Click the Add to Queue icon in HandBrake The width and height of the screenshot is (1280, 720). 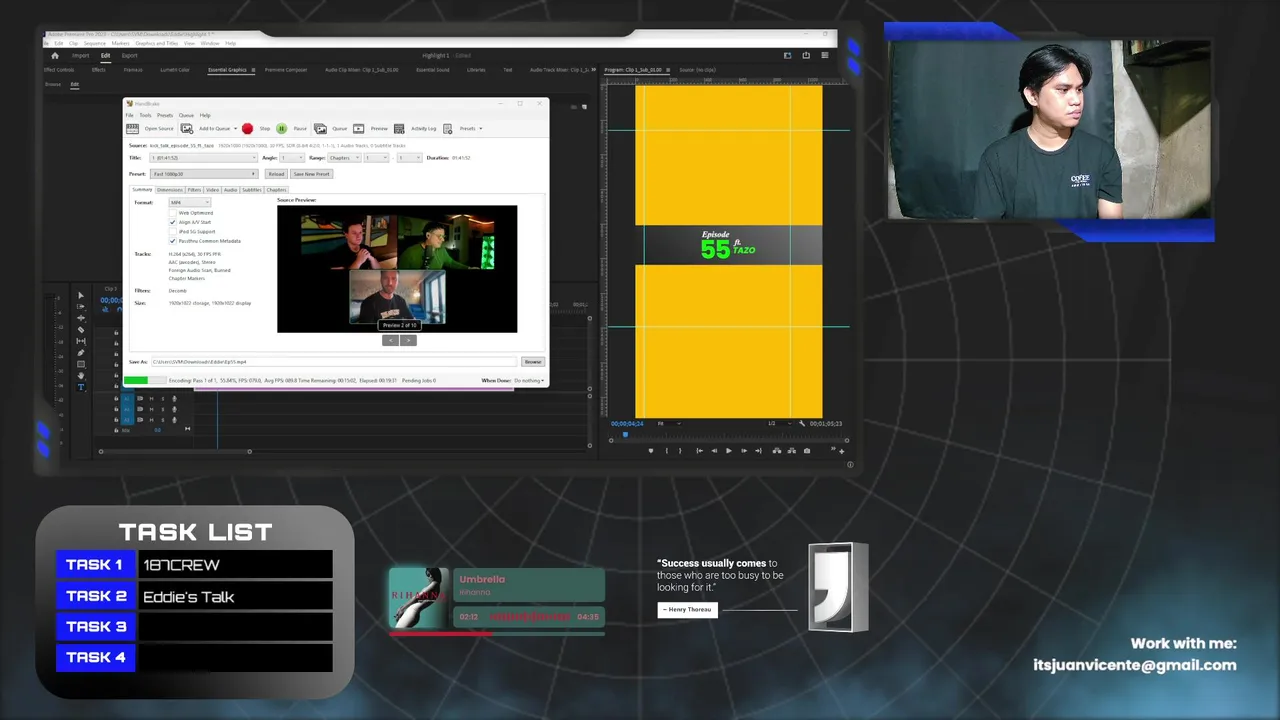pyautogui.click(x=187, y=128)
